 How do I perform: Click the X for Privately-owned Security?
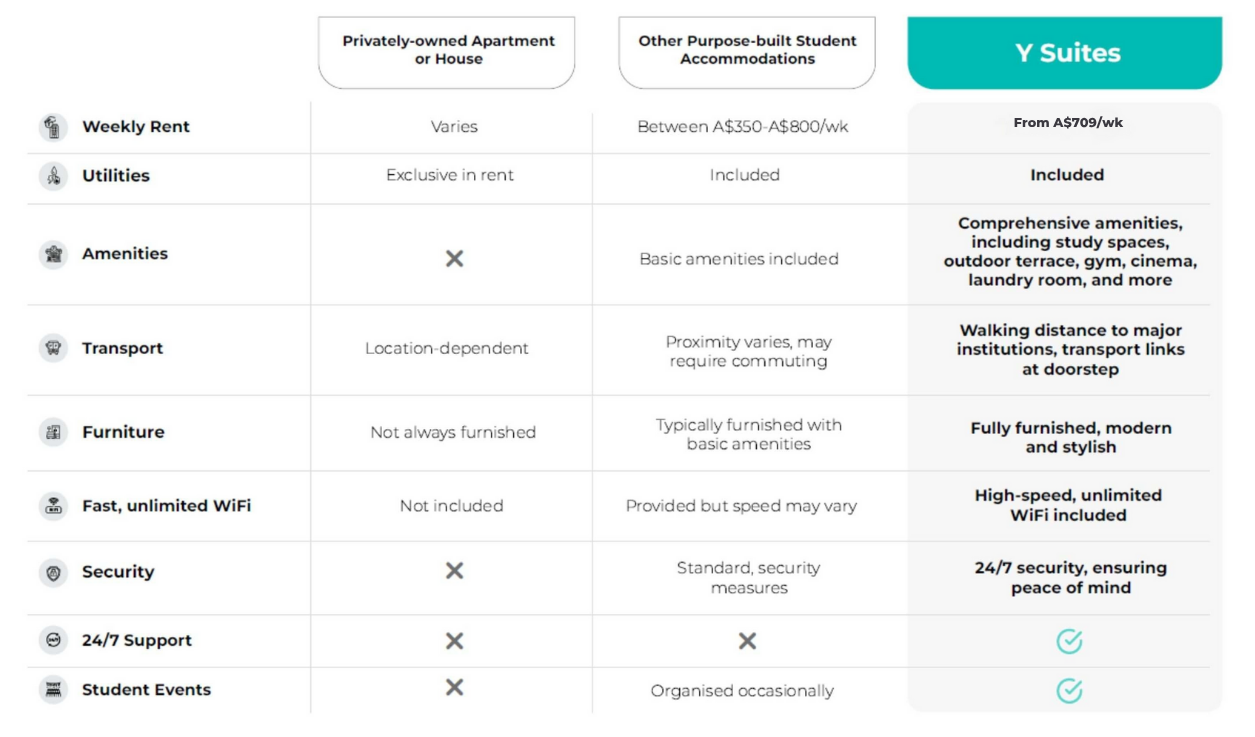tap(454, 570)
